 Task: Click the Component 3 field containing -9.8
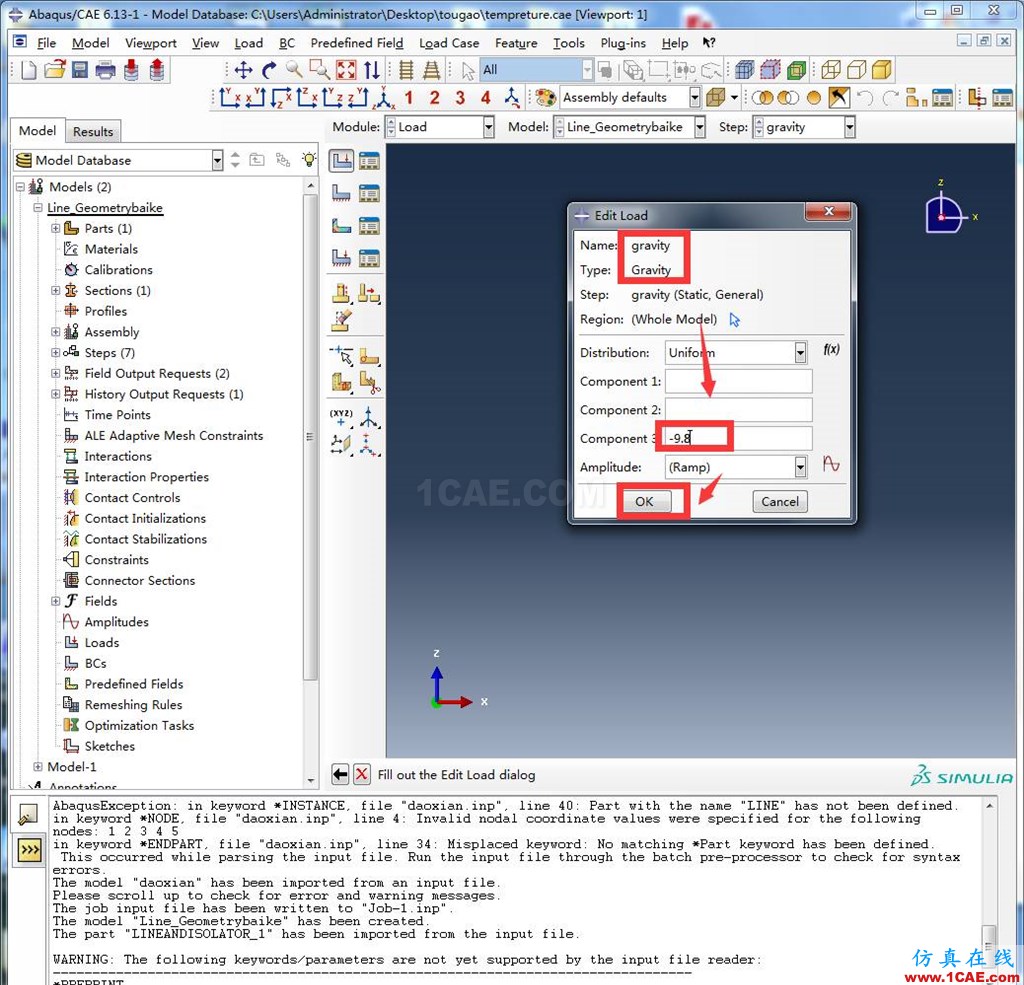click(739, 438)
